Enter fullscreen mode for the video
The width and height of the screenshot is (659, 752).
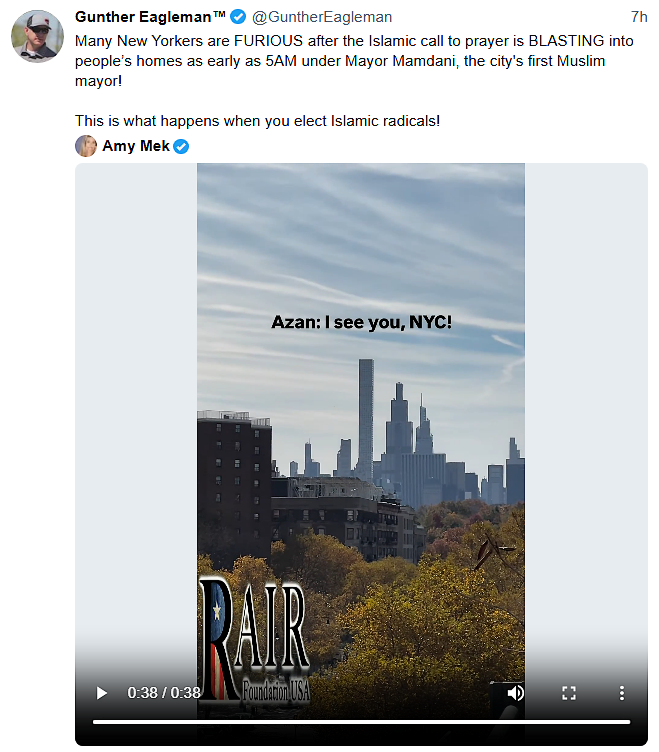coord(569,693)
